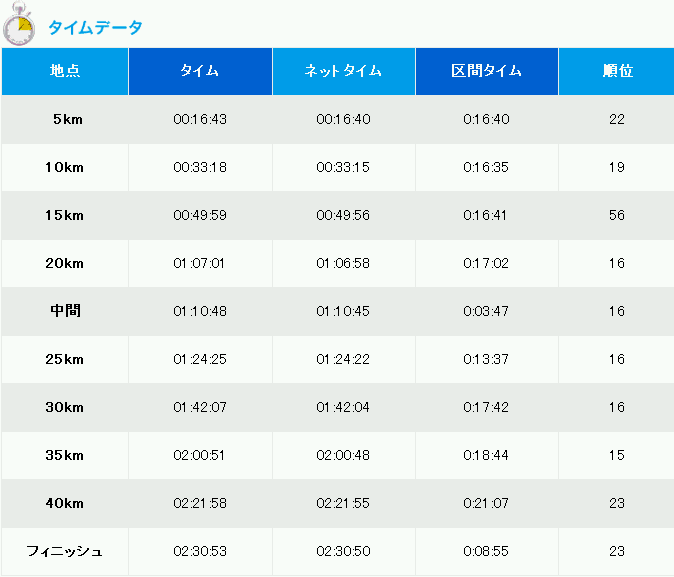Image resolution: width=674 pixels, height=577 pixels.
Task: Click the 5km rank value 22
Action: pos(617,119)
